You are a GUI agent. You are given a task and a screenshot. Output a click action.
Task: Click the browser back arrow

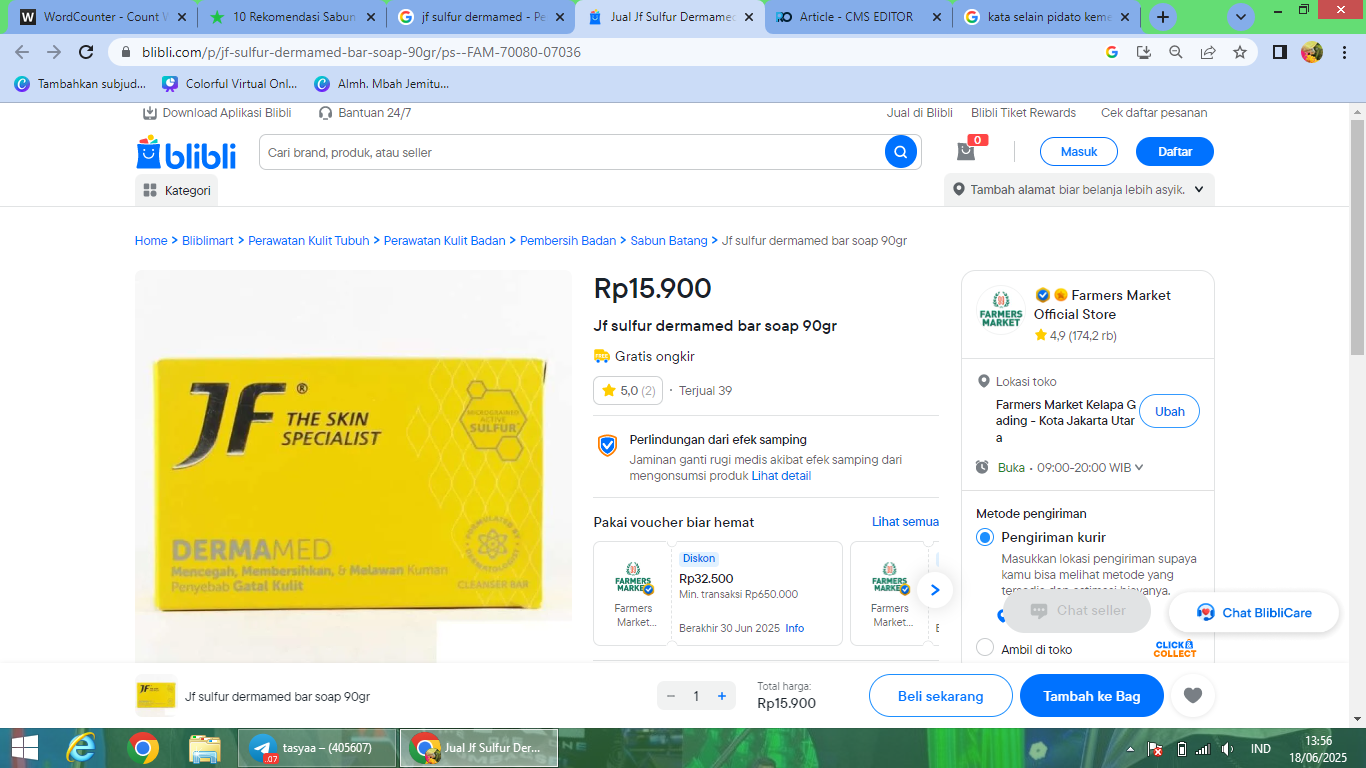pyautogui.click(x=22, y=52)
